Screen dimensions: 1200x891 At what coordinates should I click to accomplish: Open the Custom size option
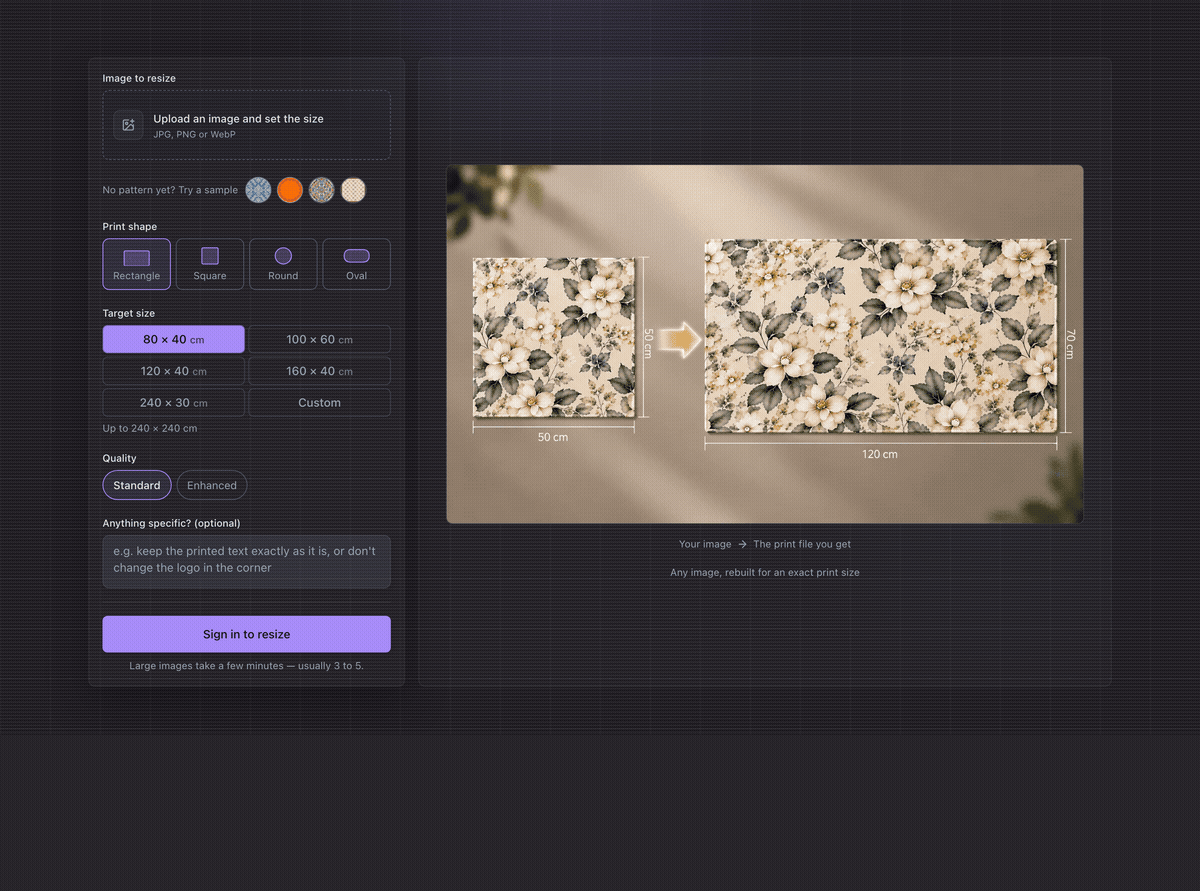tap(320, 403)
